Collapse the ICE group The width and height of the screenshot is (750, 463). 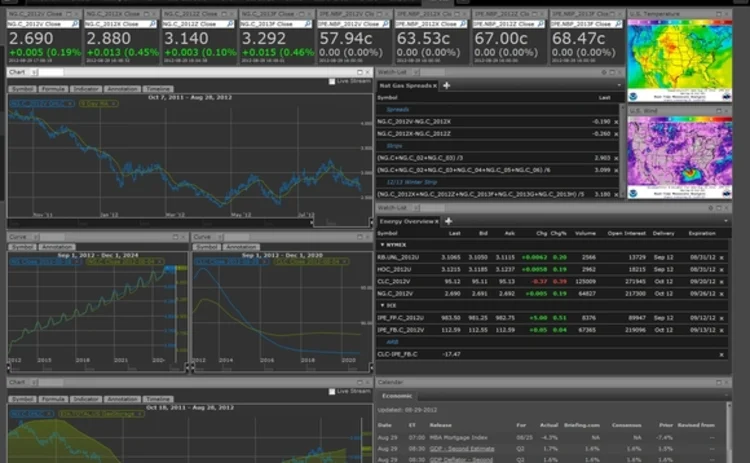[382, 305]
